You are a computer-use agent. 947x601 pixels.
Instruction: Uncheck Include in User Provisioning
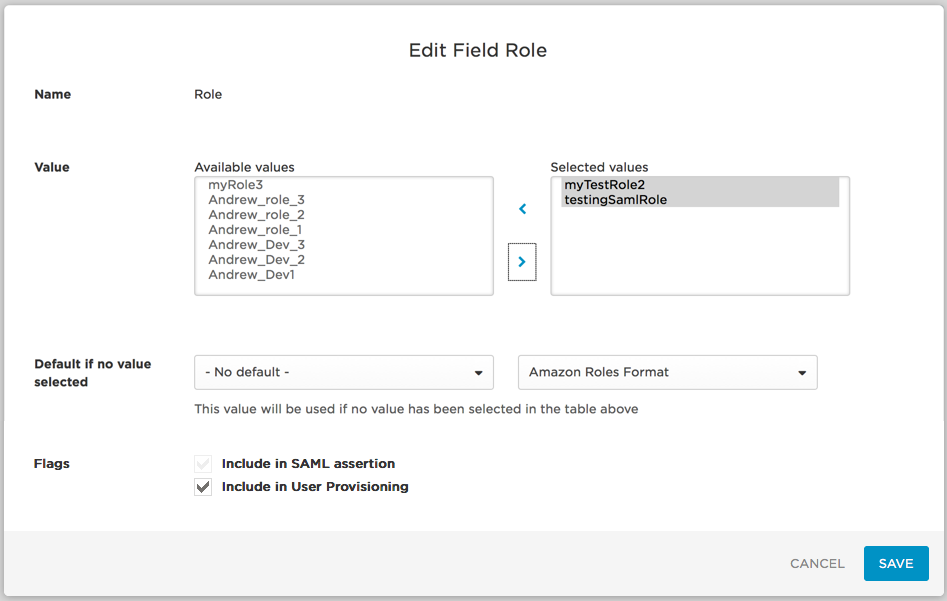click(203, 487)
